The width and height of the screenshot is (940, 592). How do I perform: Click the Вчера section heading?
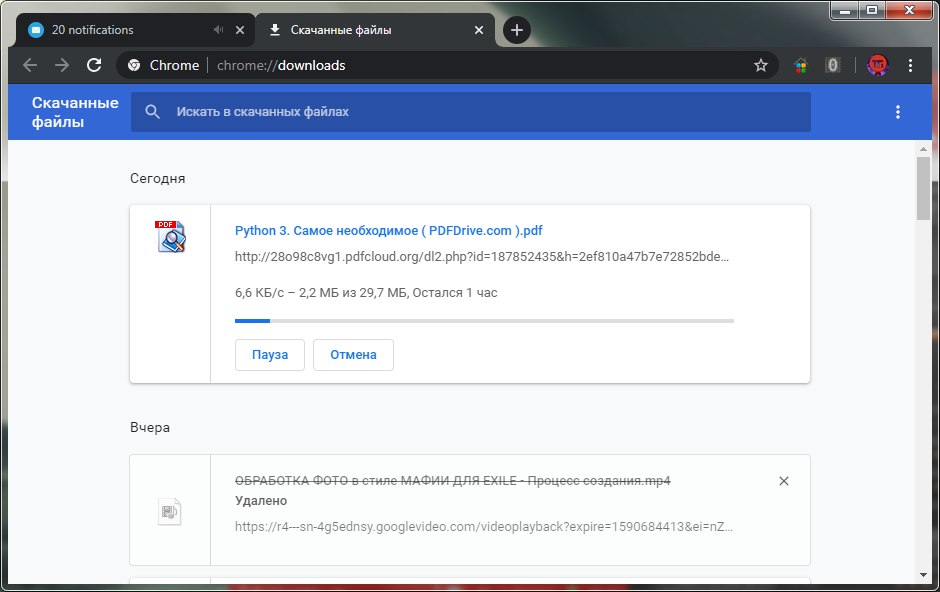(150, 428)
